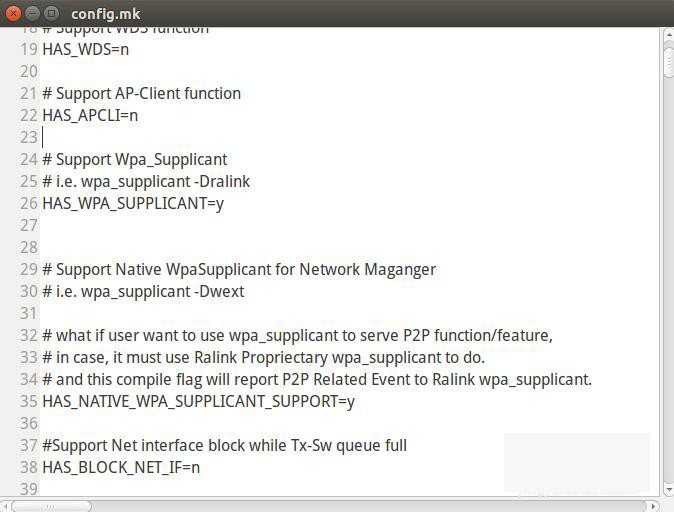
Task: Click the '# Support Wpa_Supplicant' comment line
Action: (135, 159)
